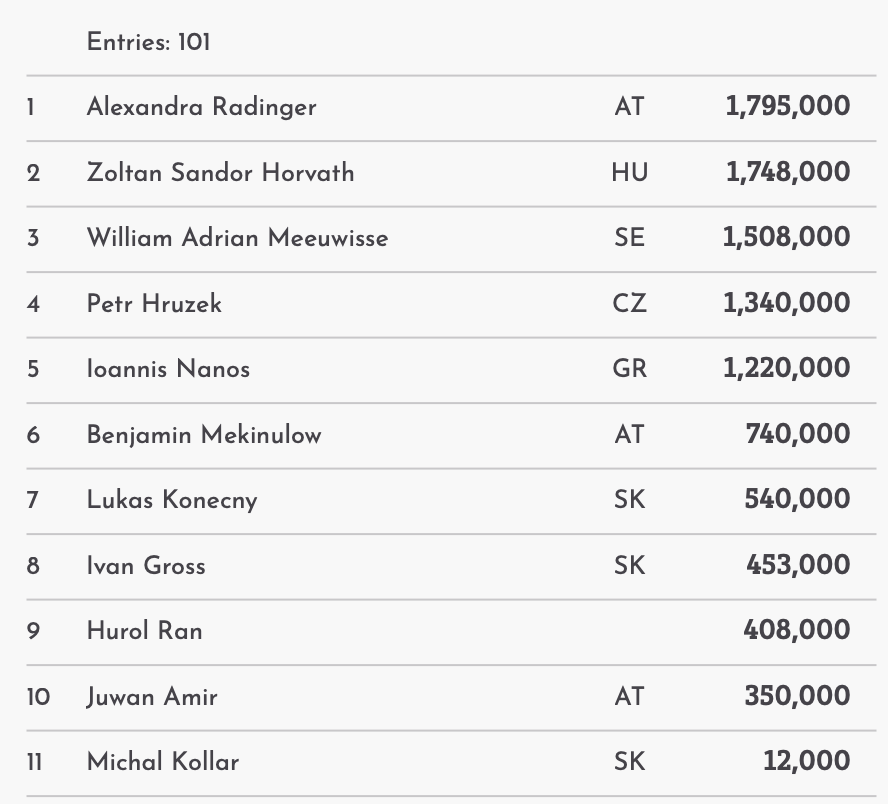Click the 408,000 chip count

click(x=797, y=631)
